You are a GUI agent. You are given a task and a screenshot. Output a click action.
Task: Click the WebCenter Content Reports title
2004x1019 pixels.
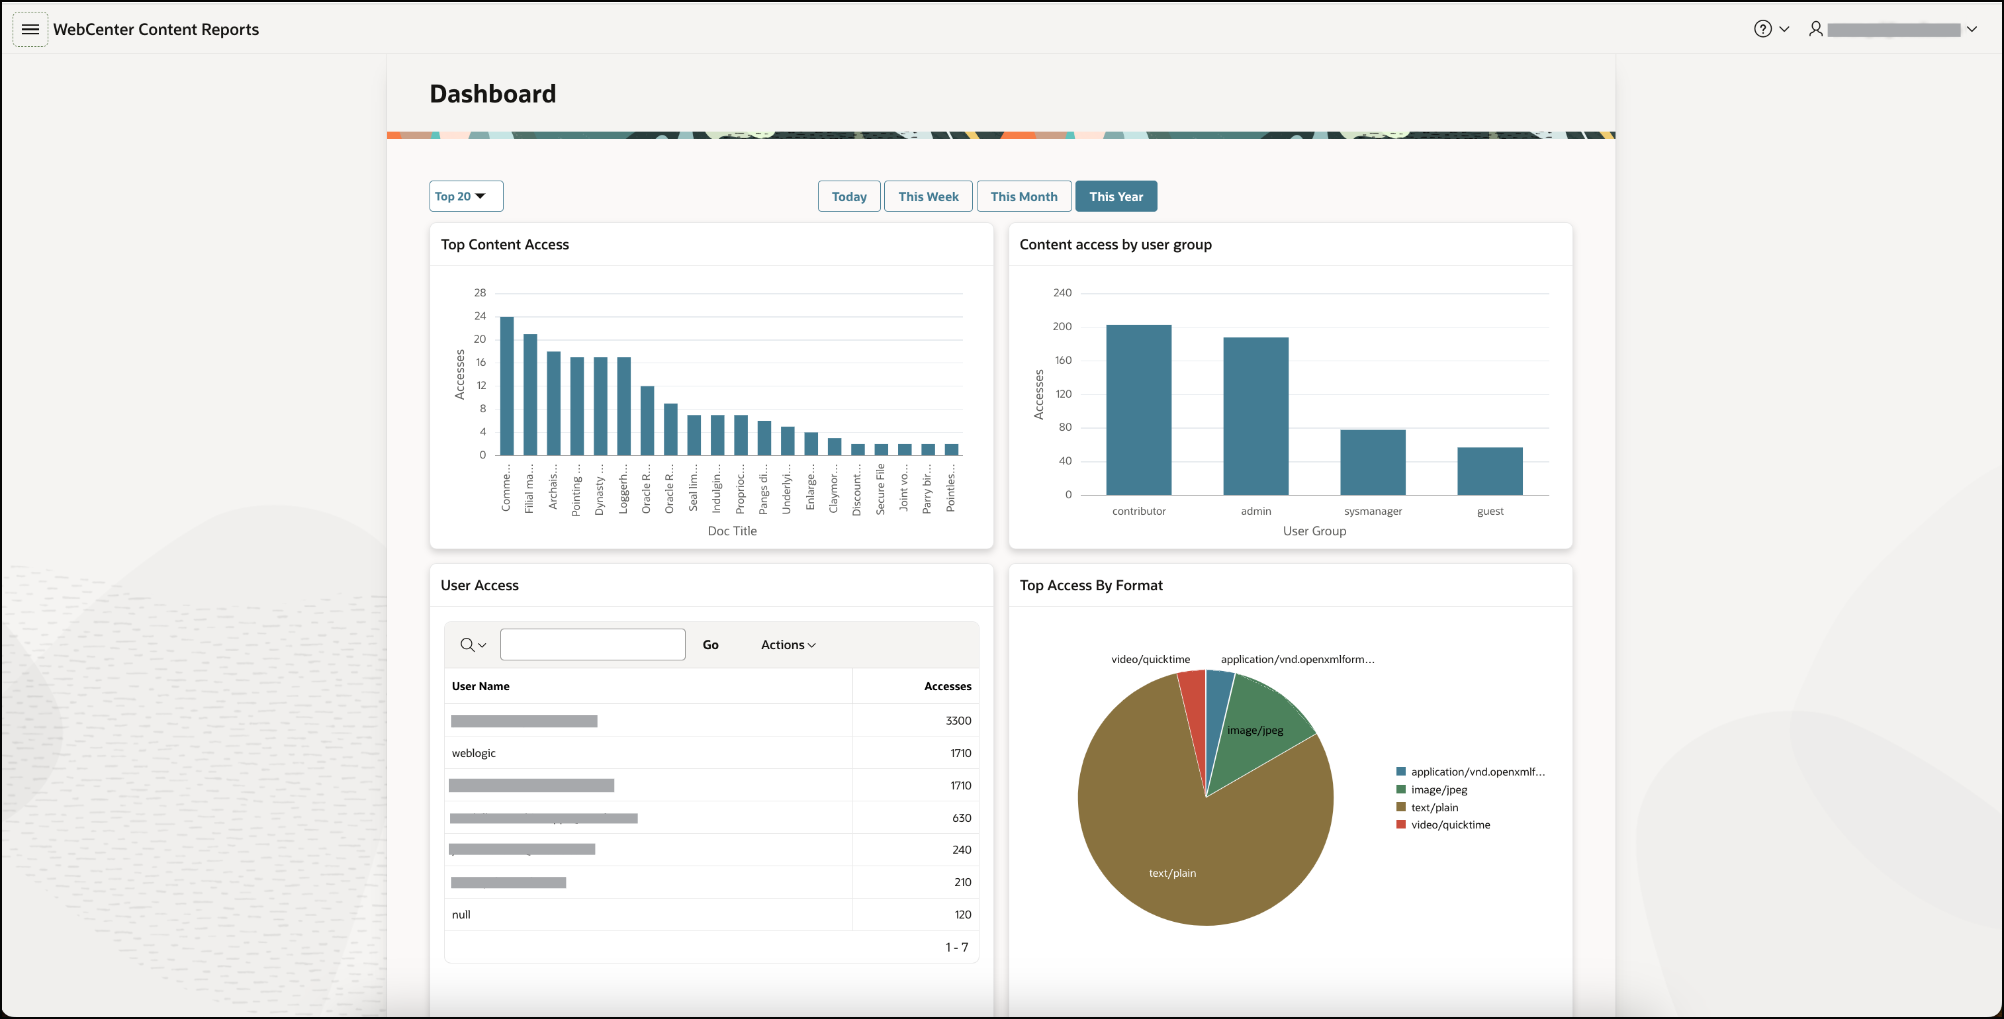(x=156, y=29)
